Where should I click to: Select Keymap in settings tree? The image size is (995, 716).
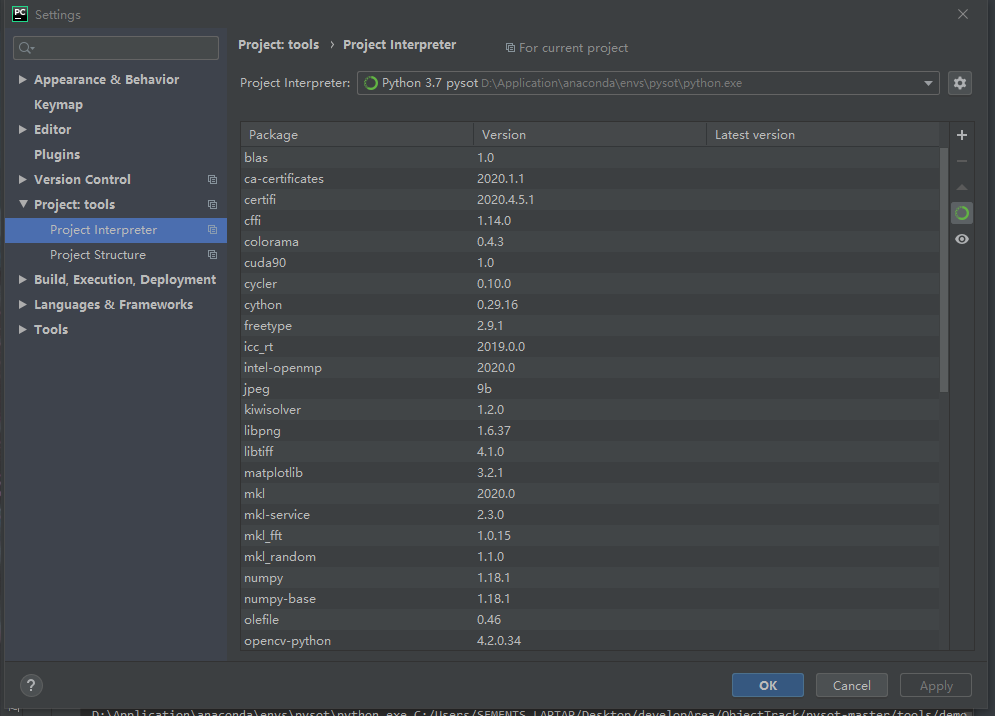coord(58,105)
